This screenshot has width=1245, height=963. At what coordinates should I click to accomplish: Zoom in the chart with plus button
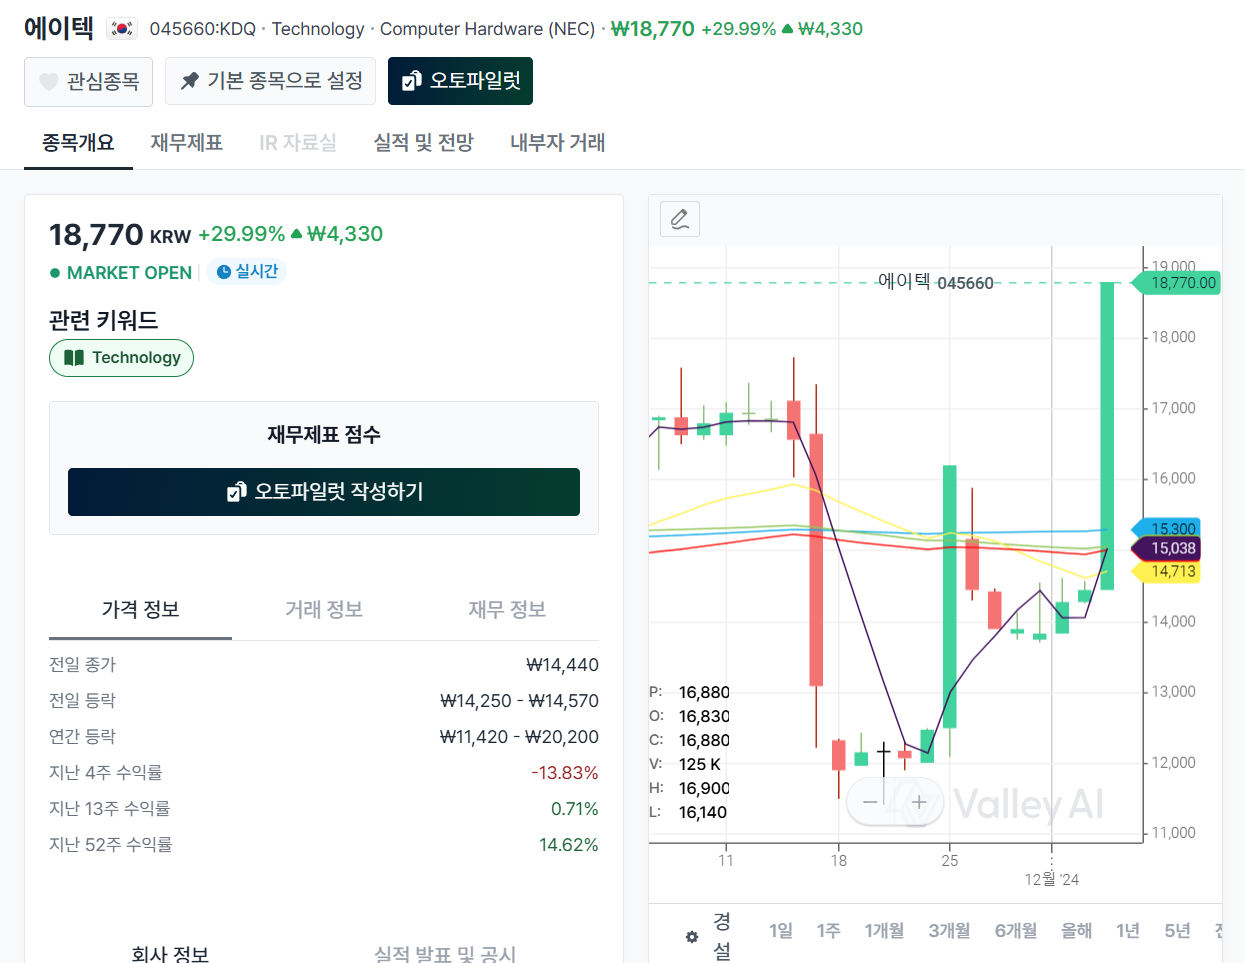[919, 802]
